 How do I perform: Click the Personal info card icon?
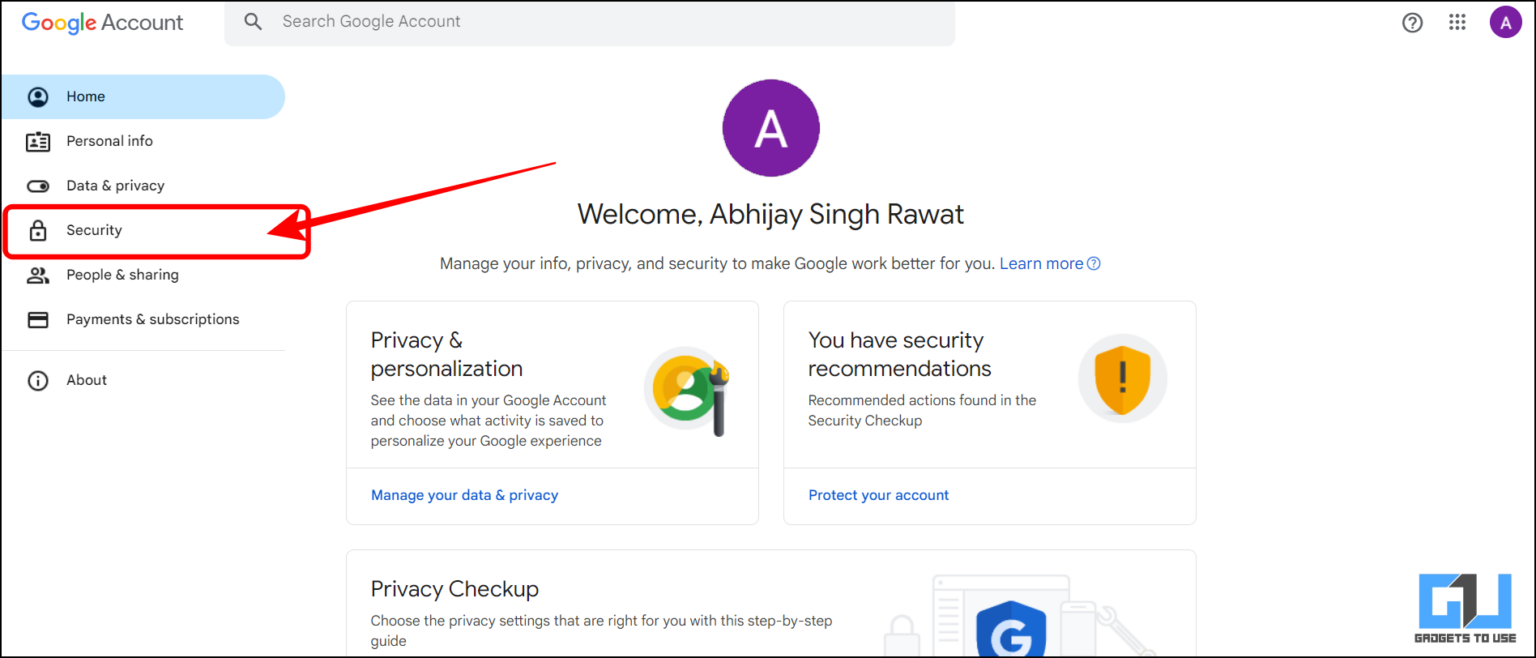(x=38, y=141)
